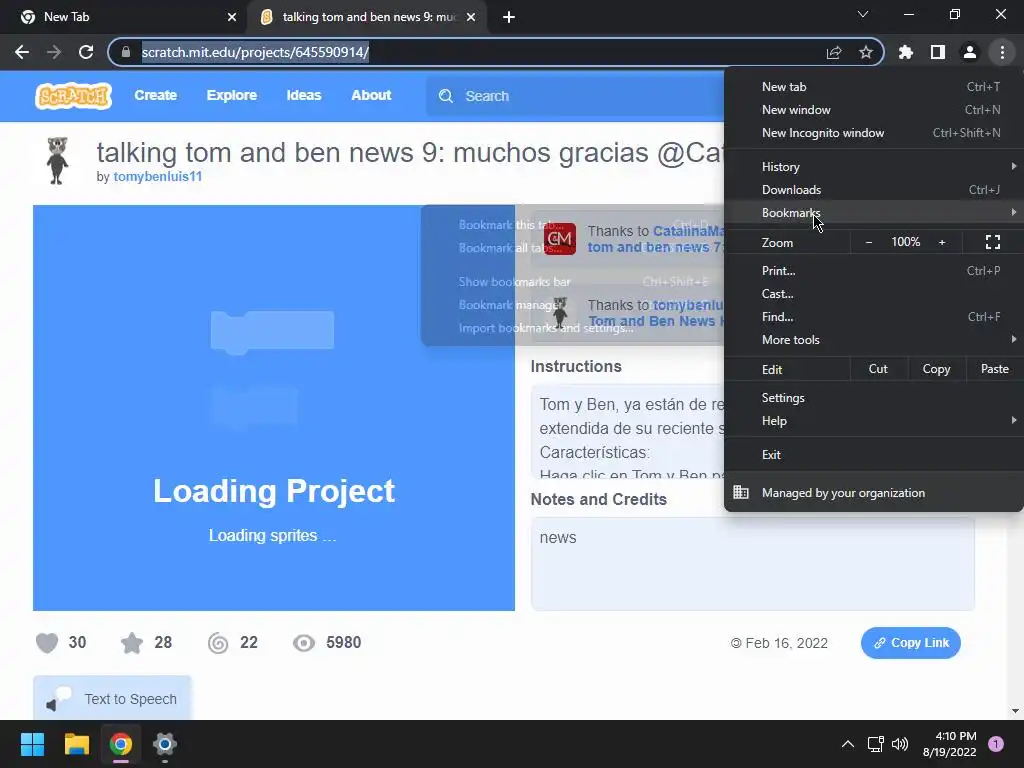Select New tab menu item
1024x768 pixels.
coord(874,87)
